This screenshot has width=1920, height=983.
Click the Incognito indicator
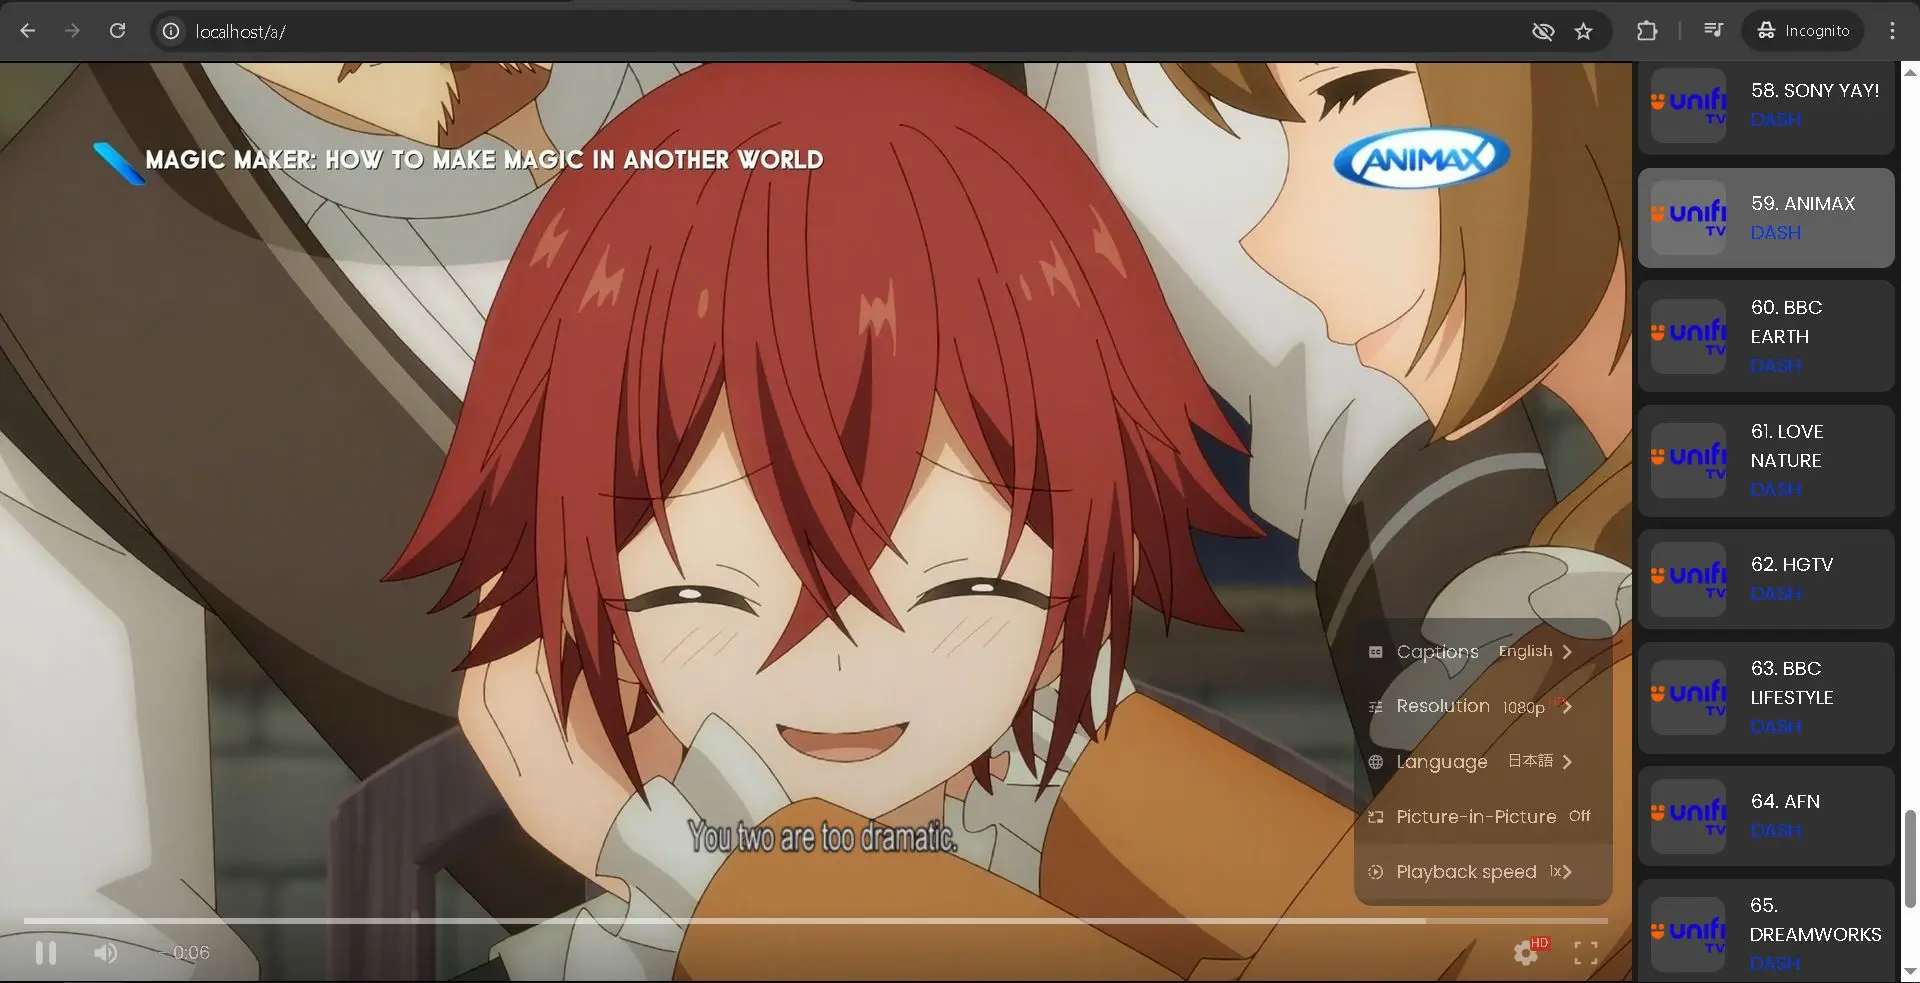tap(1804, 31)
